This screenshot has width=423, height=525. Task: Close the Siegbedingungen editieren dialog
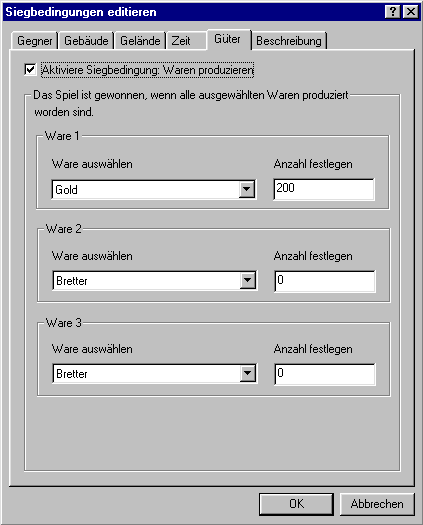coord(410,12)
